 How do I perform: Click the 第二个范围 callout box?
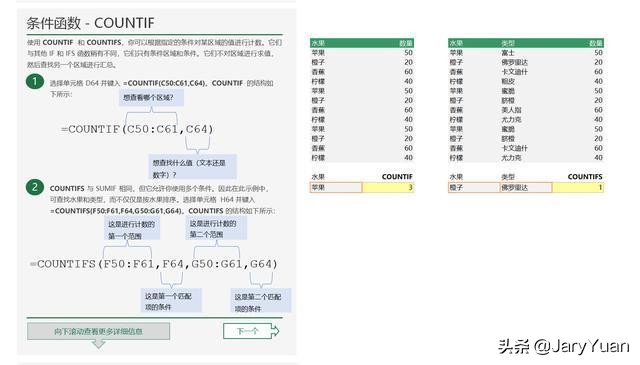[216, 228]
